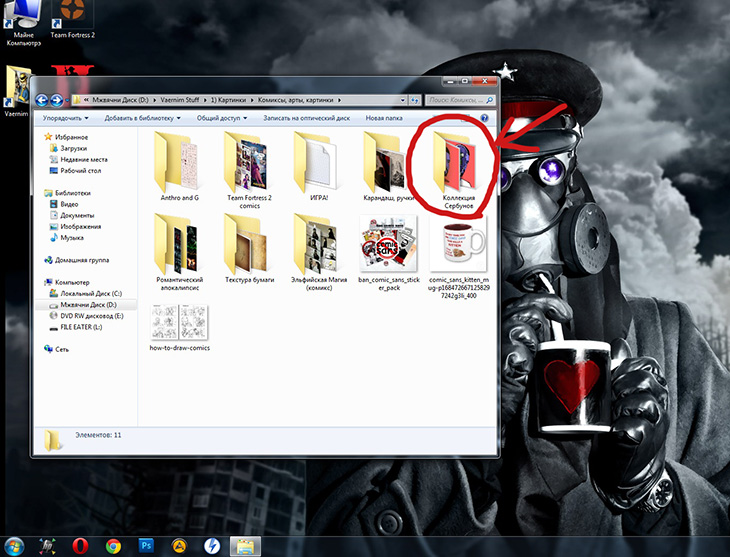Click the Windows Explorer taskbar button
Viewport: 730px width, 557px height.
click(x=245, y=546)
